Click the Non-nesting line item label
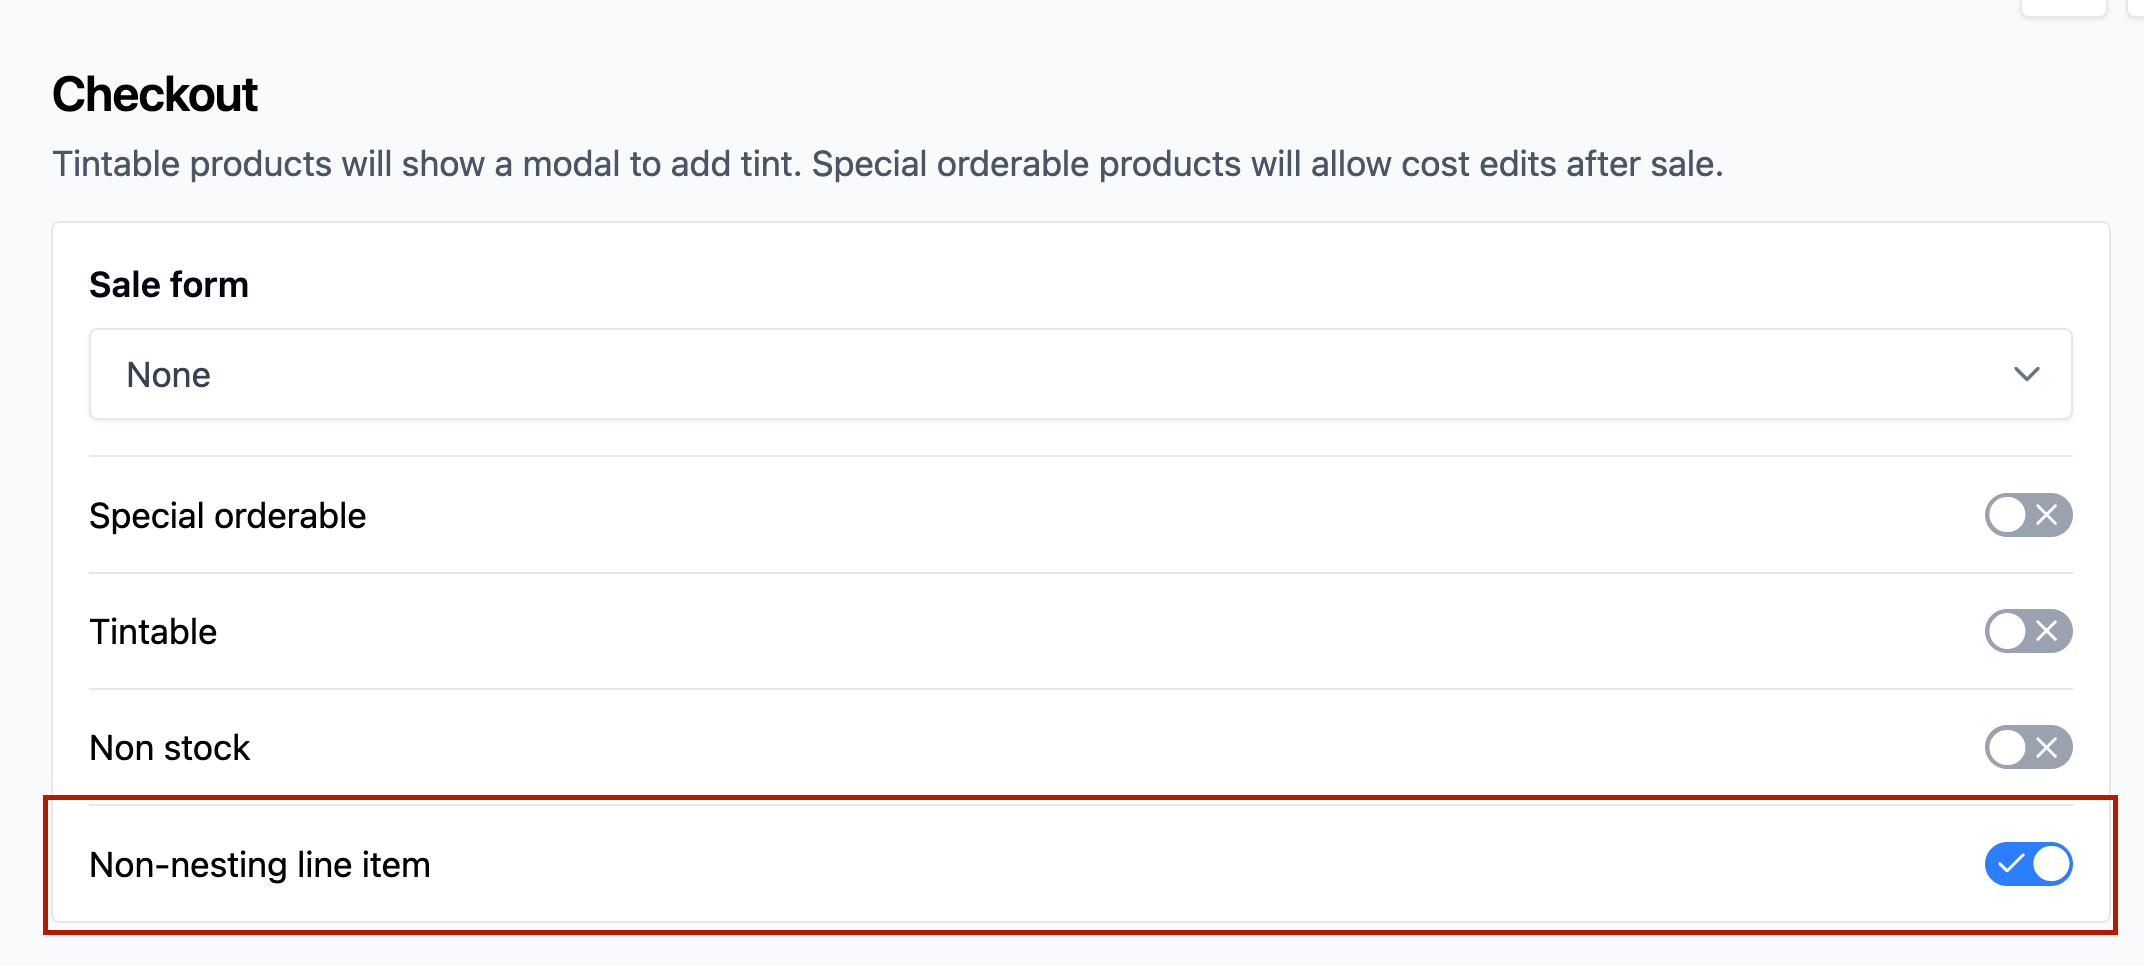The width and height of the screenshot is (2144, 966). coord(260,865)
